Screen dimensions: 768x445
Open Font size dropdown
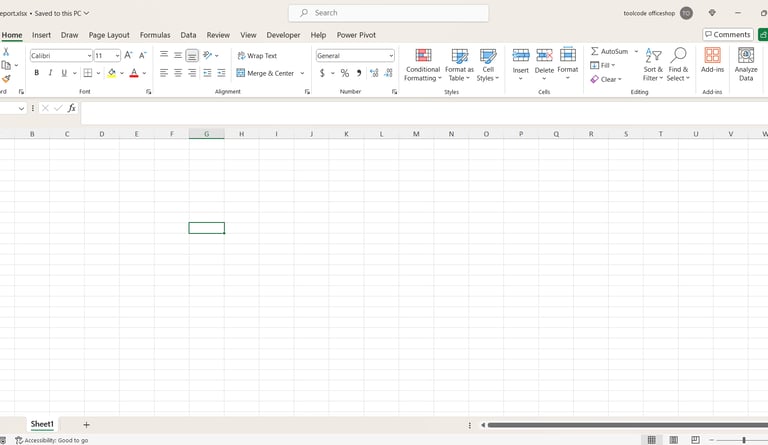[117, 56]
